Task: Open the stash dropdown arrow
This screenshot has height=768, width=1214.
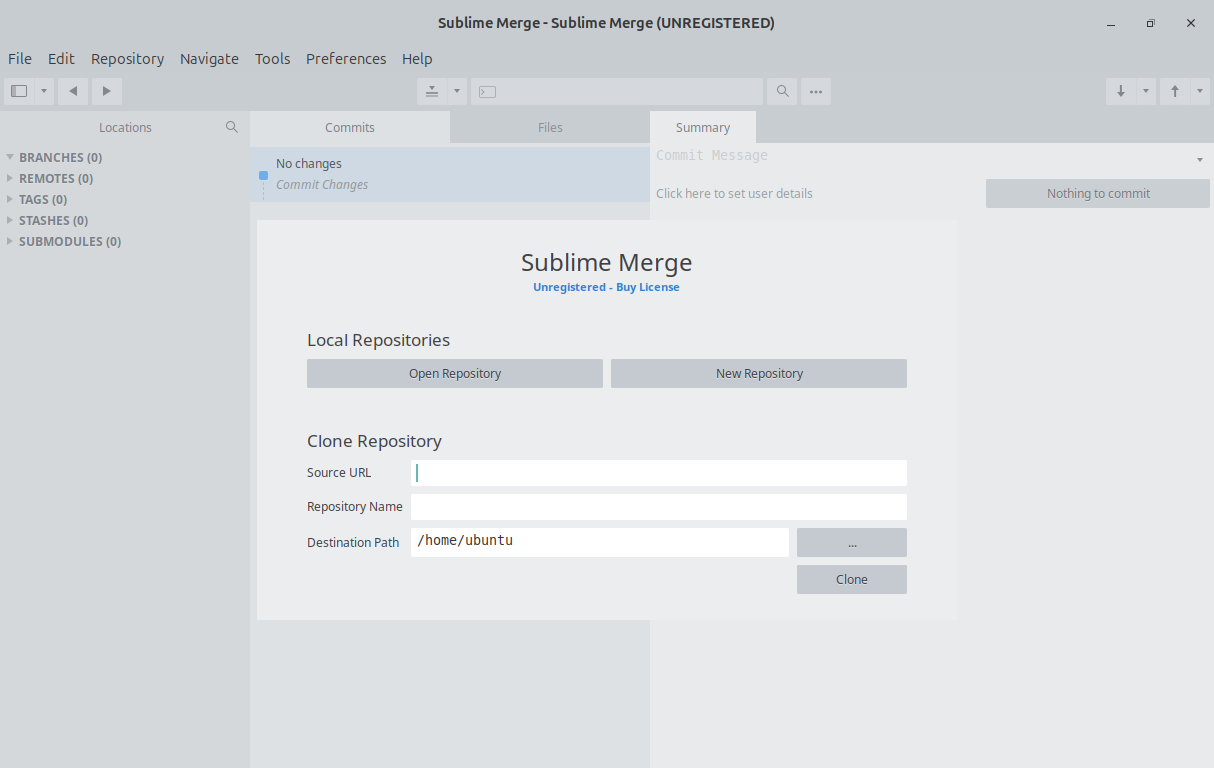Action: tap(457, 91)
